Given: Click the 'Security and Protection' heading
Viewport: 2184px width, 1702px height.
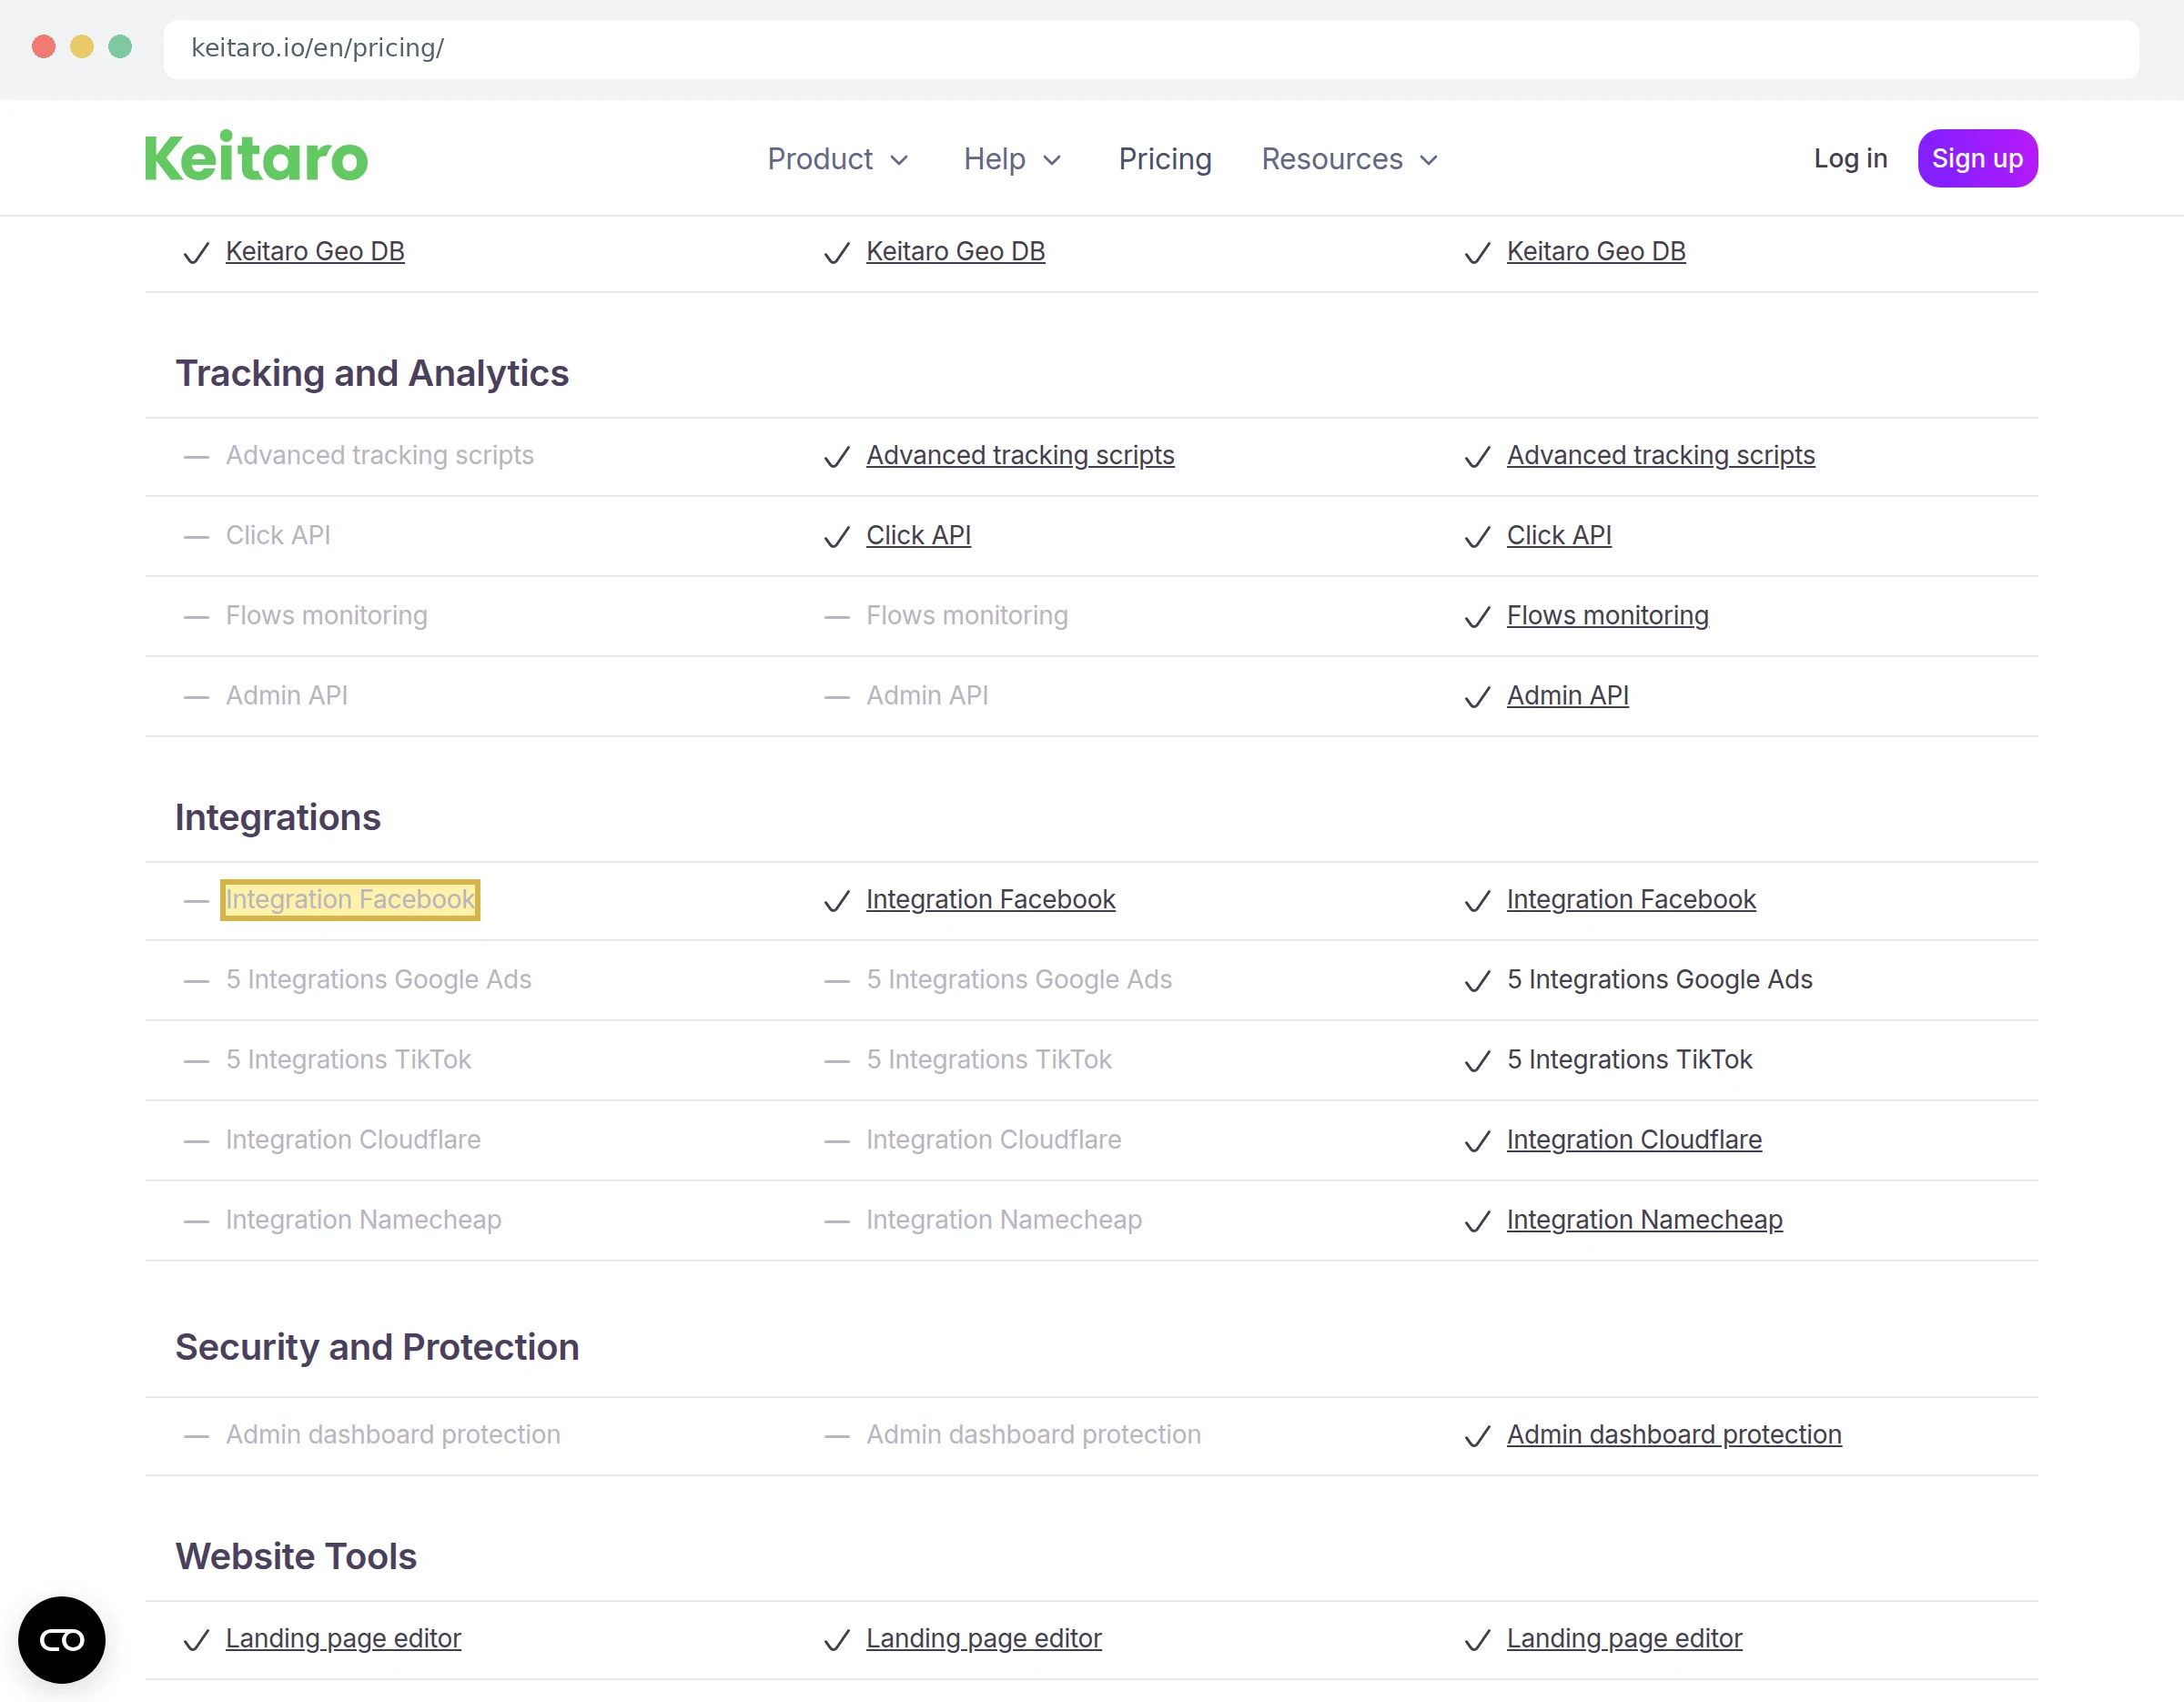Looking at the screenshot, I should pyautogui.click(x=377, y=1347).
